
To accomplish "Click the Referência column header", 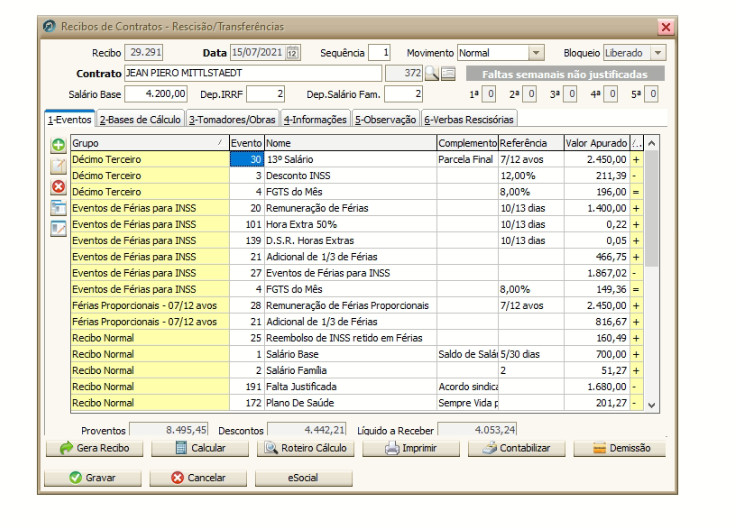I will click(531, 143).
